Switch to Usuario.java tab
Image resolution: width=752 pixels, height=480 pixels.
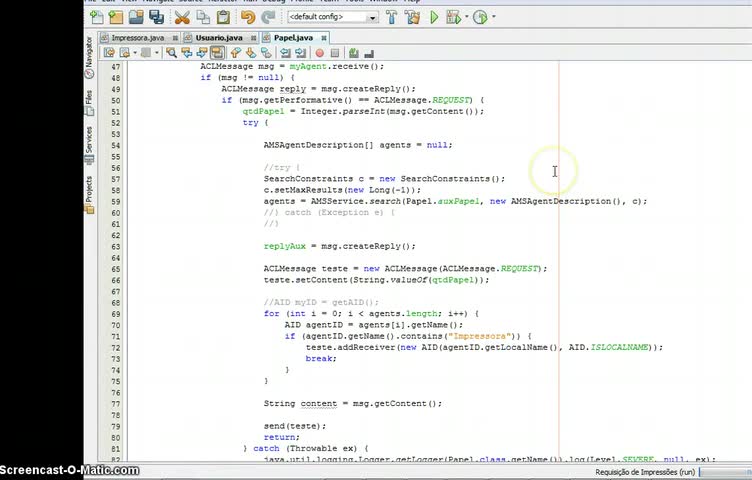[x=219, y=37]
